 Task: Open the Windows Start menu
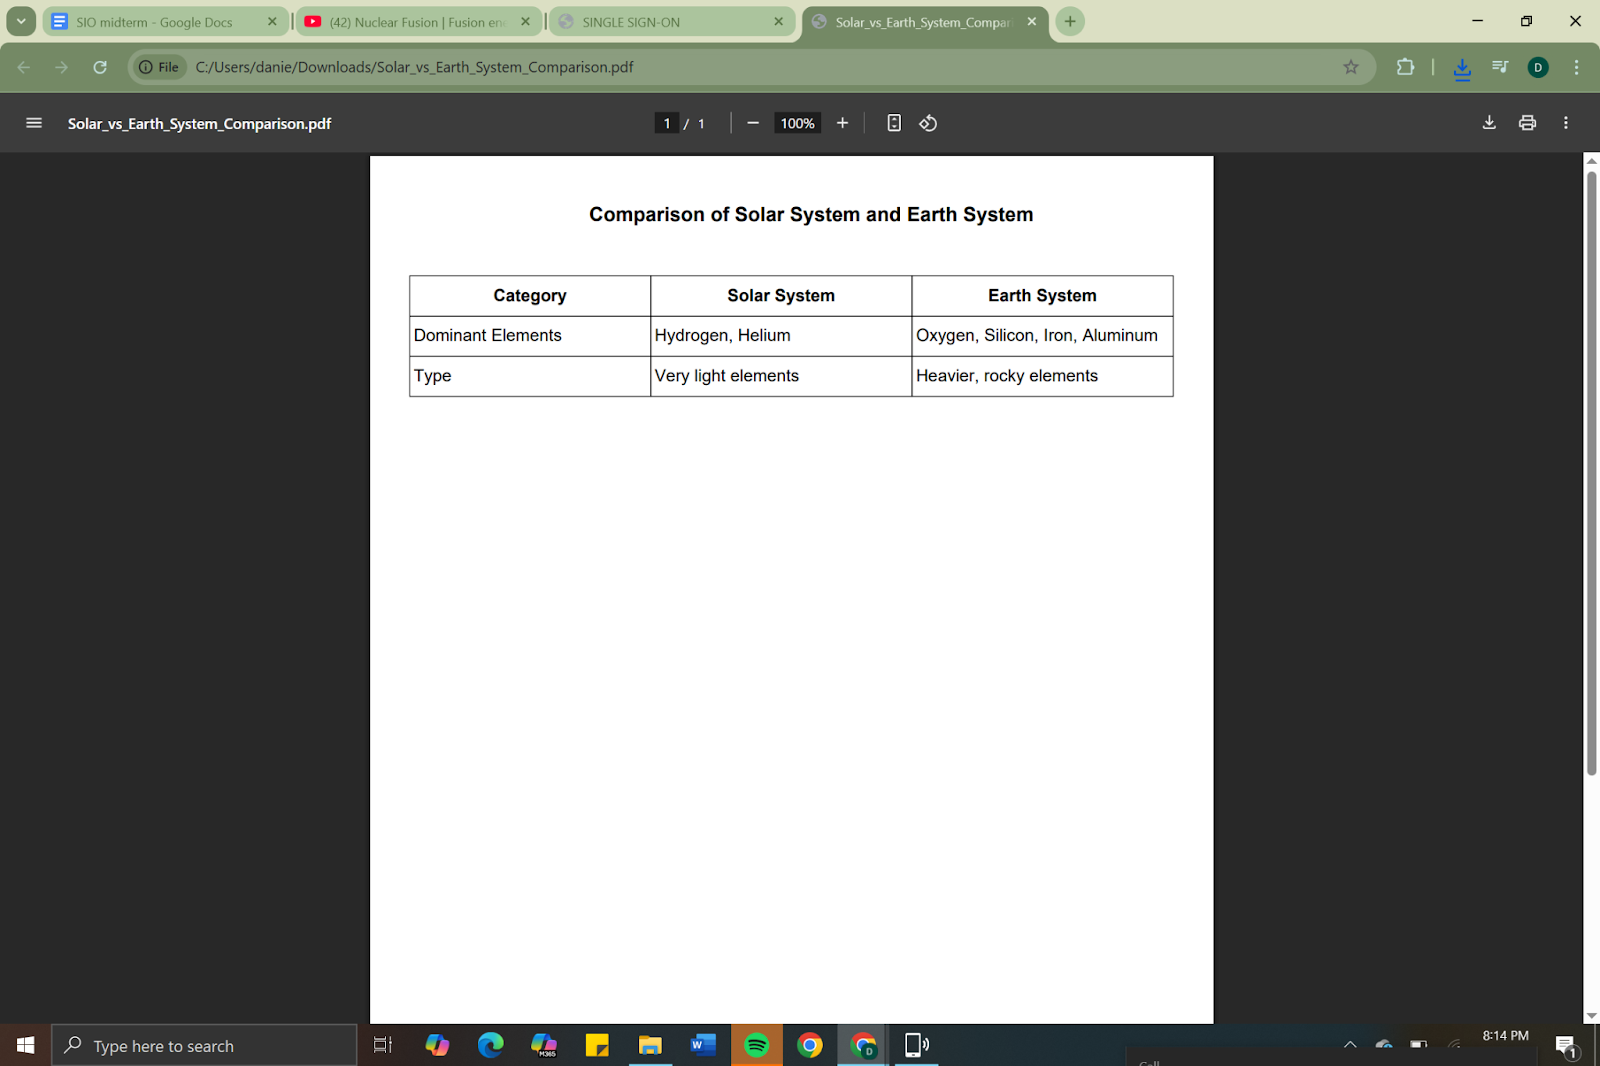click(x=25, y=1045)
